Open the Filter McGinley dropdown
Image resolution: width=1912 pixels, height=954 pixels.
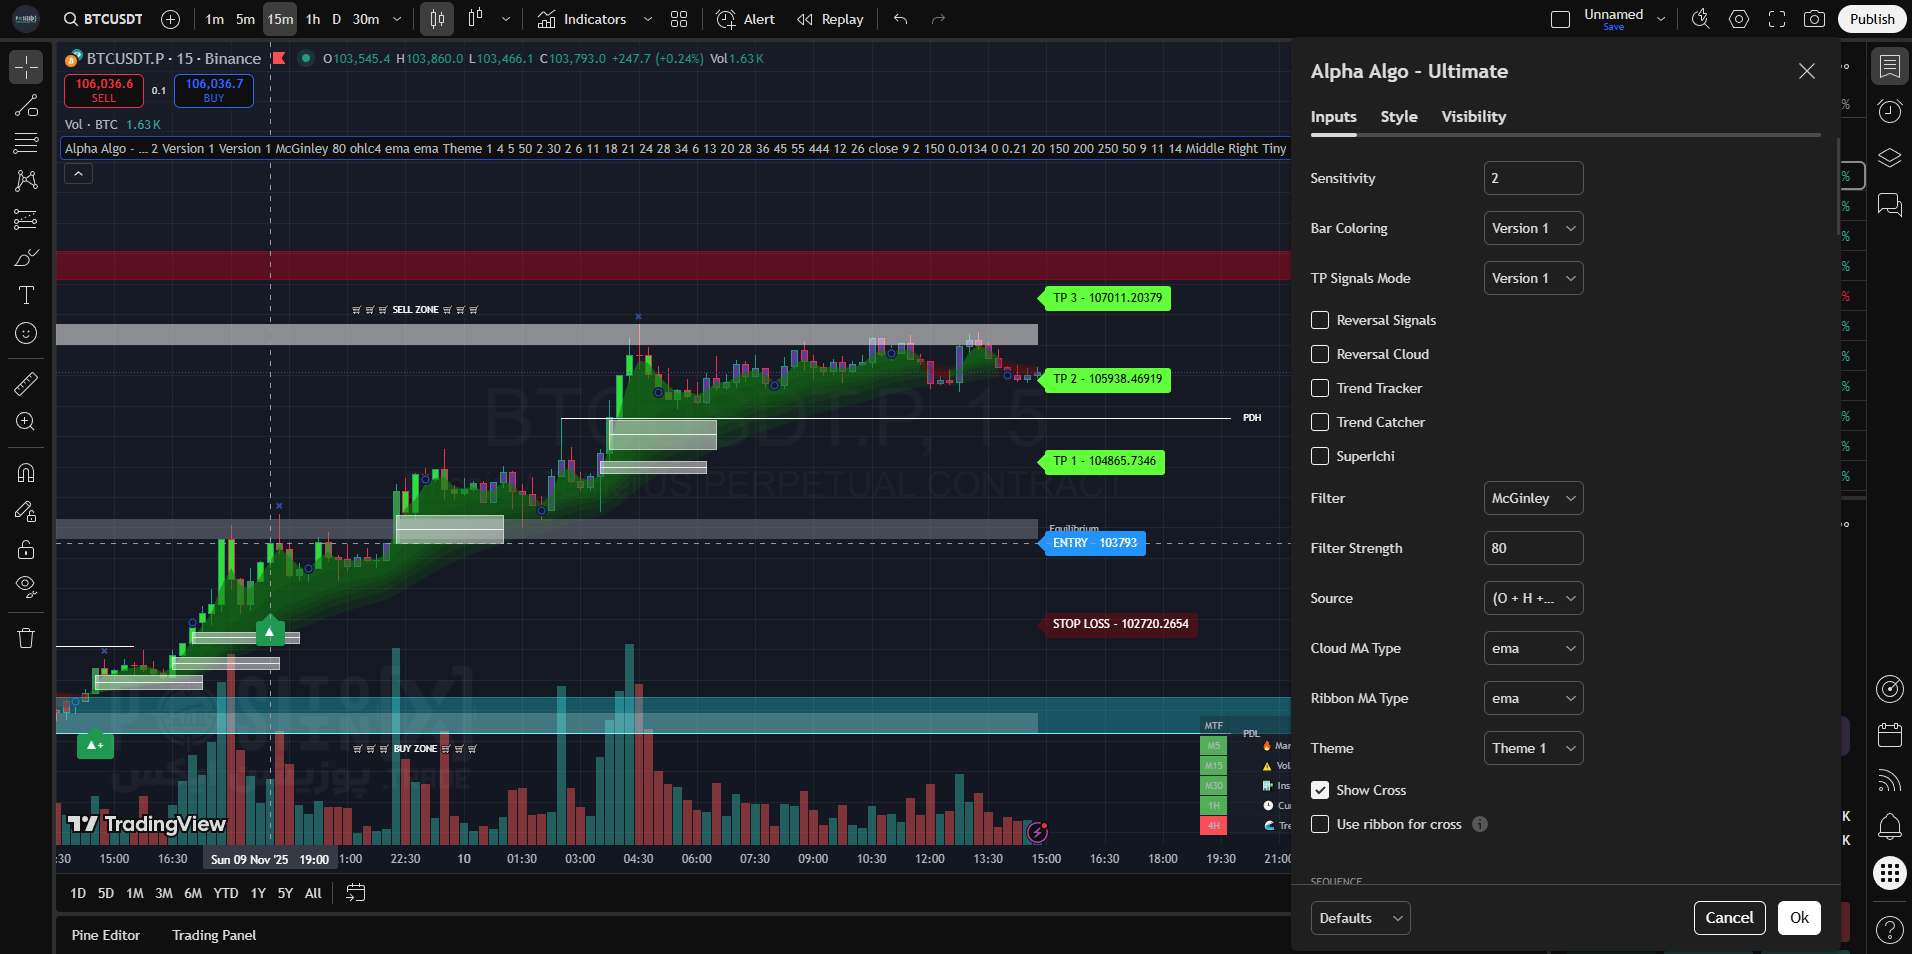click(x=1533, y=498)
